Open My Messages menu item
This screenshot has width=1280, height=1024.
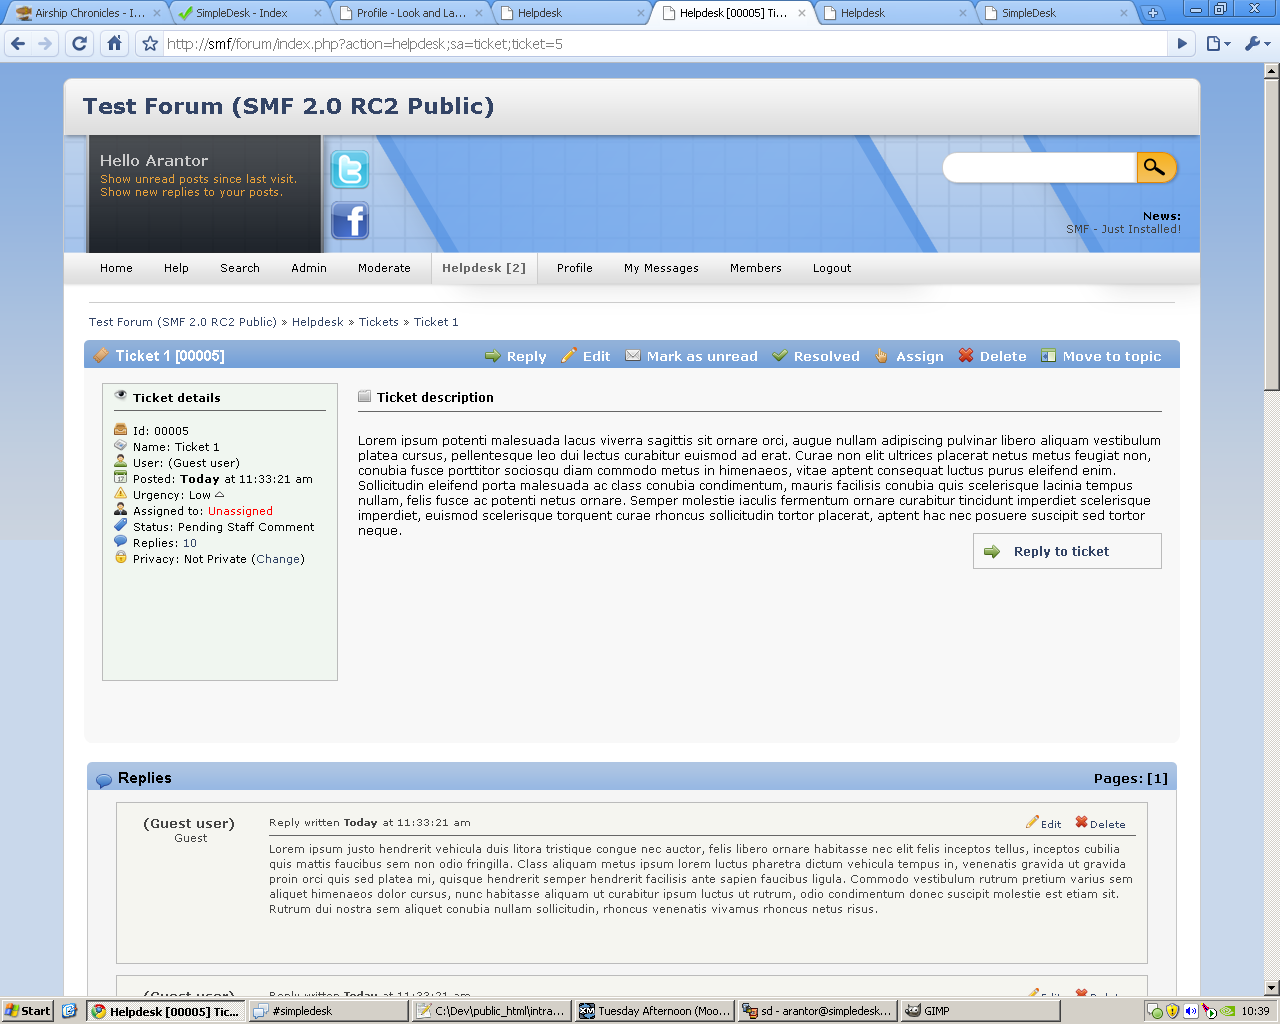point(661,268)
